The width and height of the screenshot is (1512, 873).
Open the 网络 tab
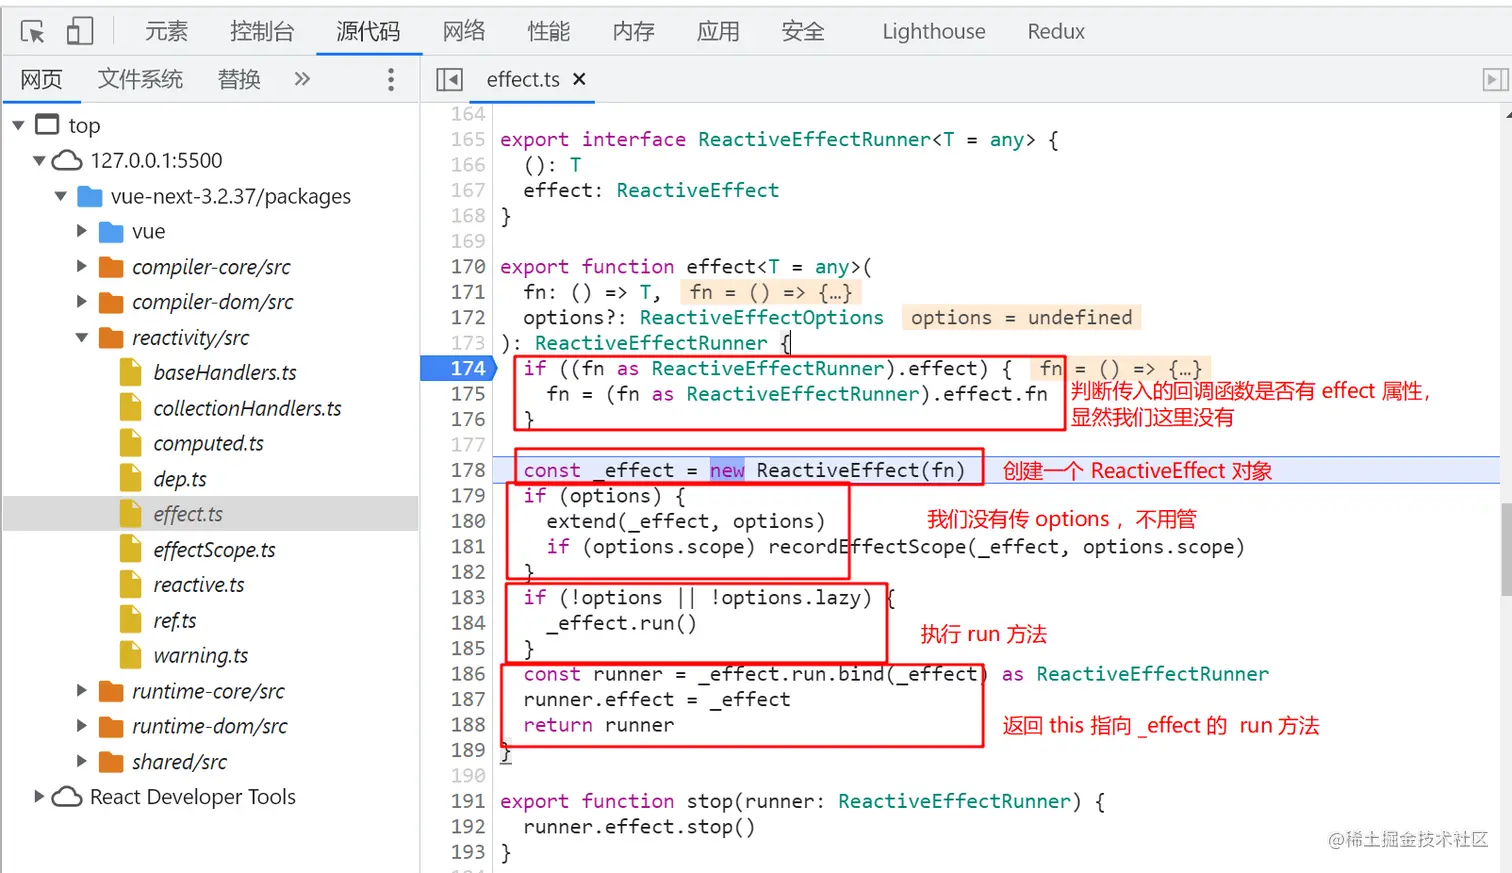464,32
